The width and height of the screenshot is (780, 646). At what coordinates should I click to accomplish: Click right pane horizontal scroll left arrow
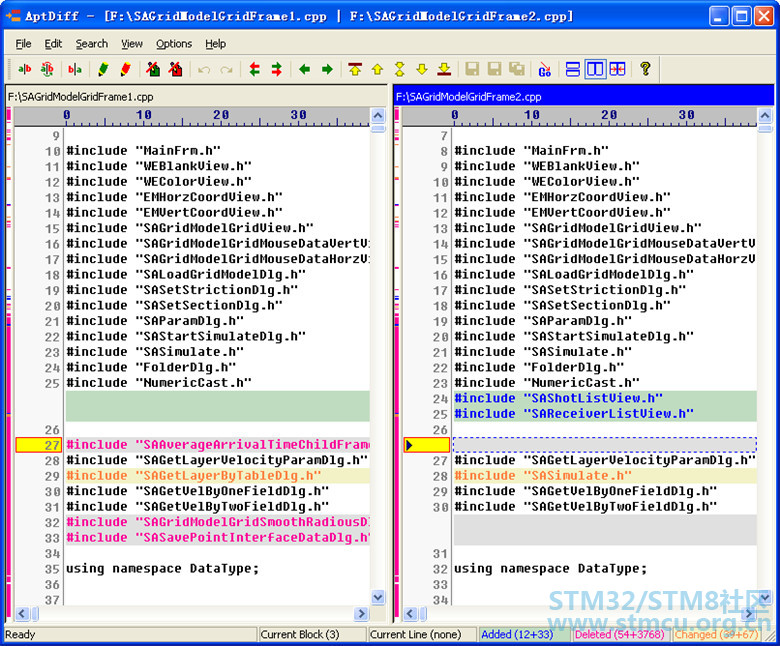point(409,614)
